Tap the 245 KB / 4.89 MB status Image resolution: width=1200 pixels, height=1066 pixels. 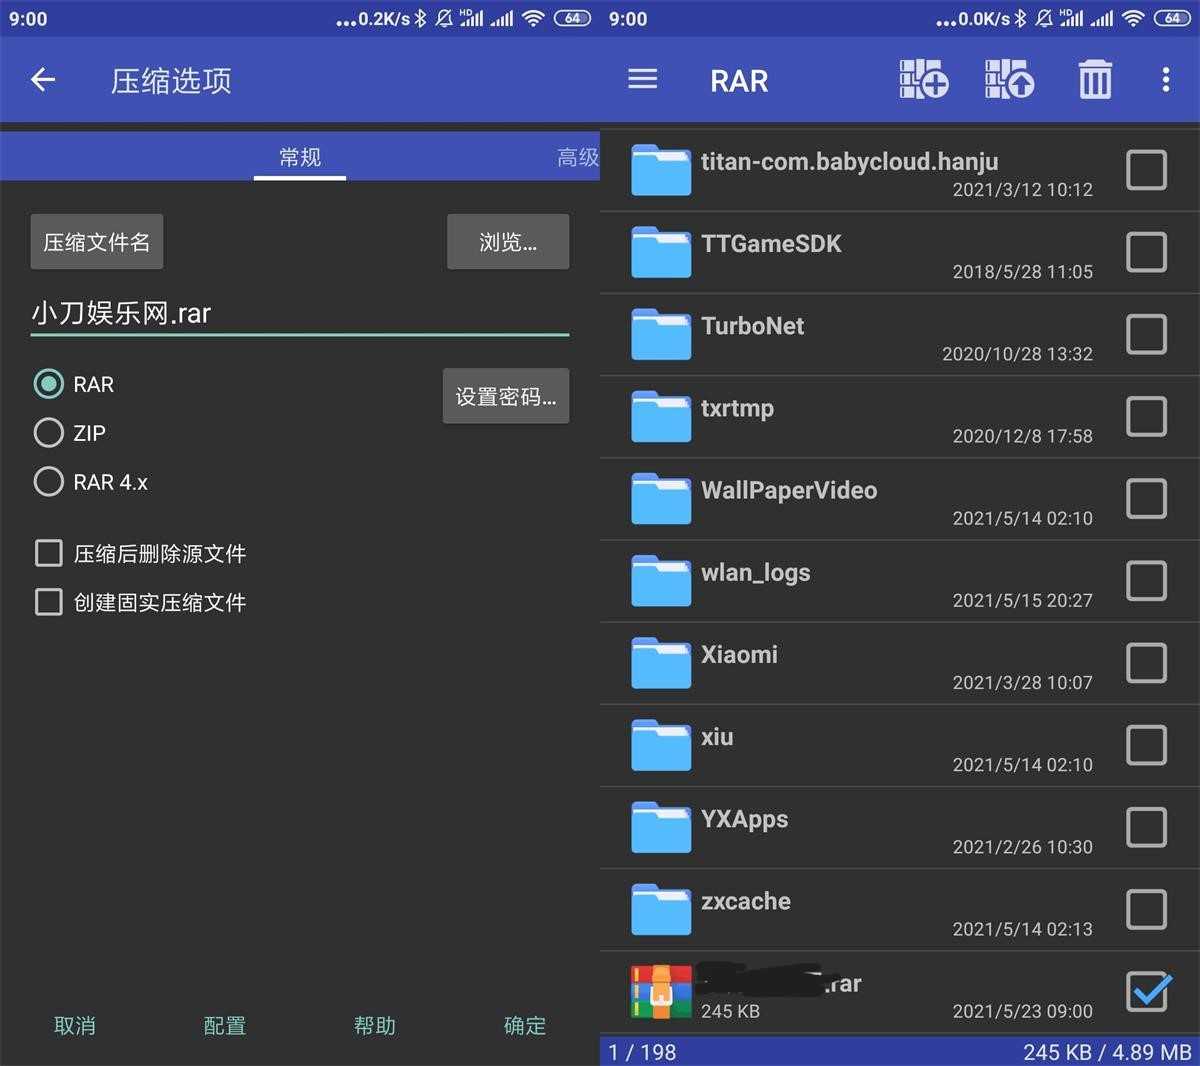1107,1052
